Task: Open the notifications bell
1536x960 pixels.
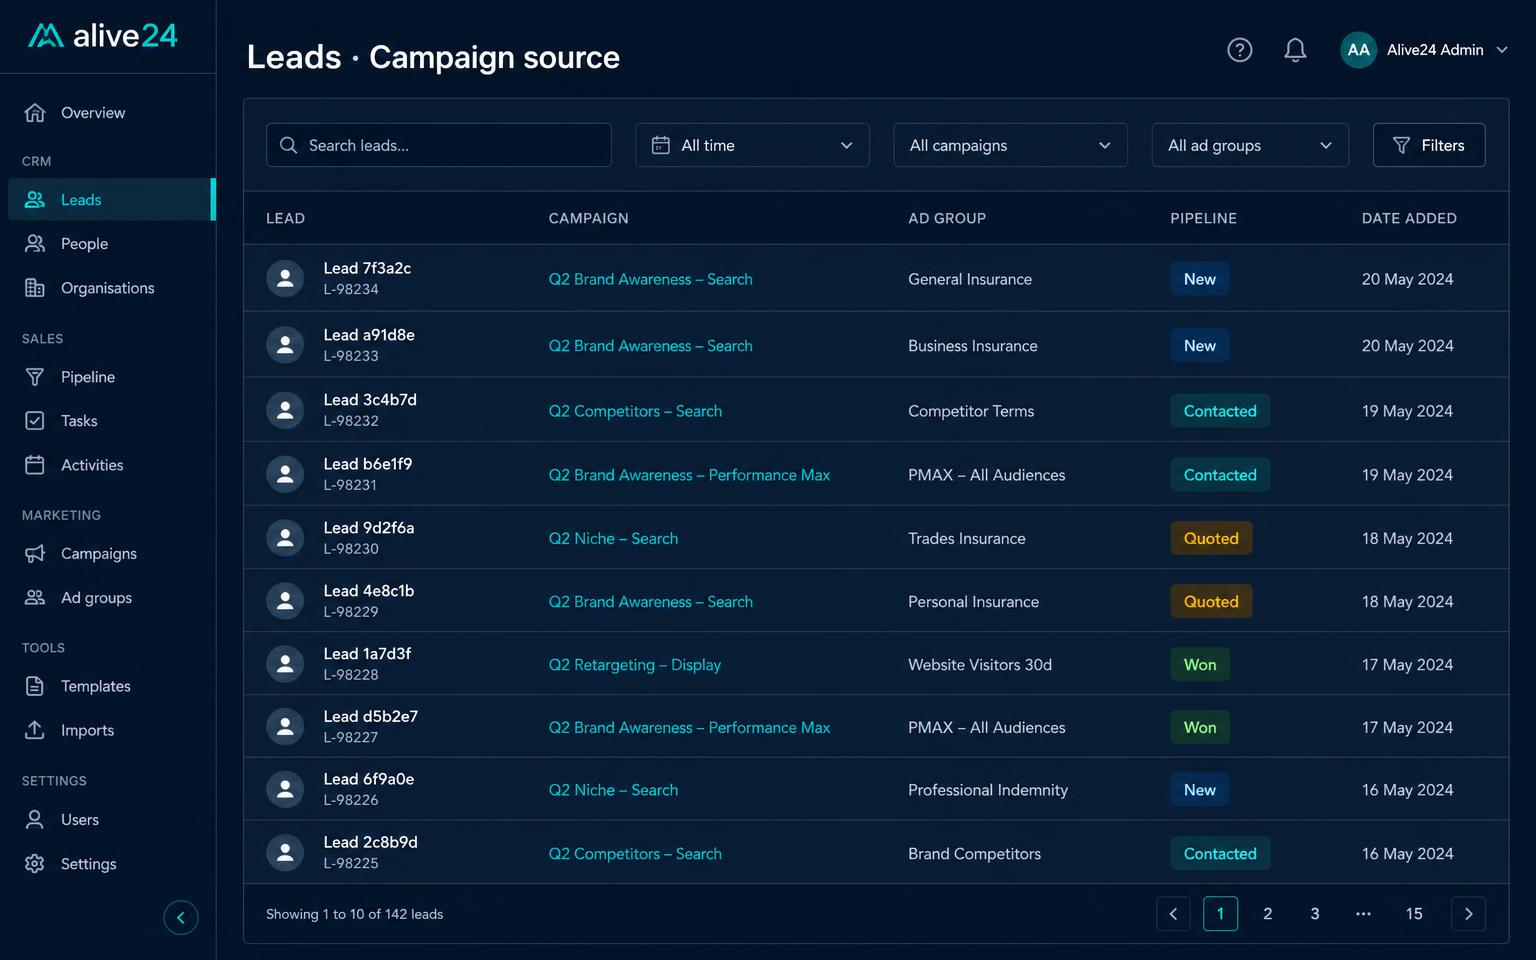Action: coord(1295,50)
